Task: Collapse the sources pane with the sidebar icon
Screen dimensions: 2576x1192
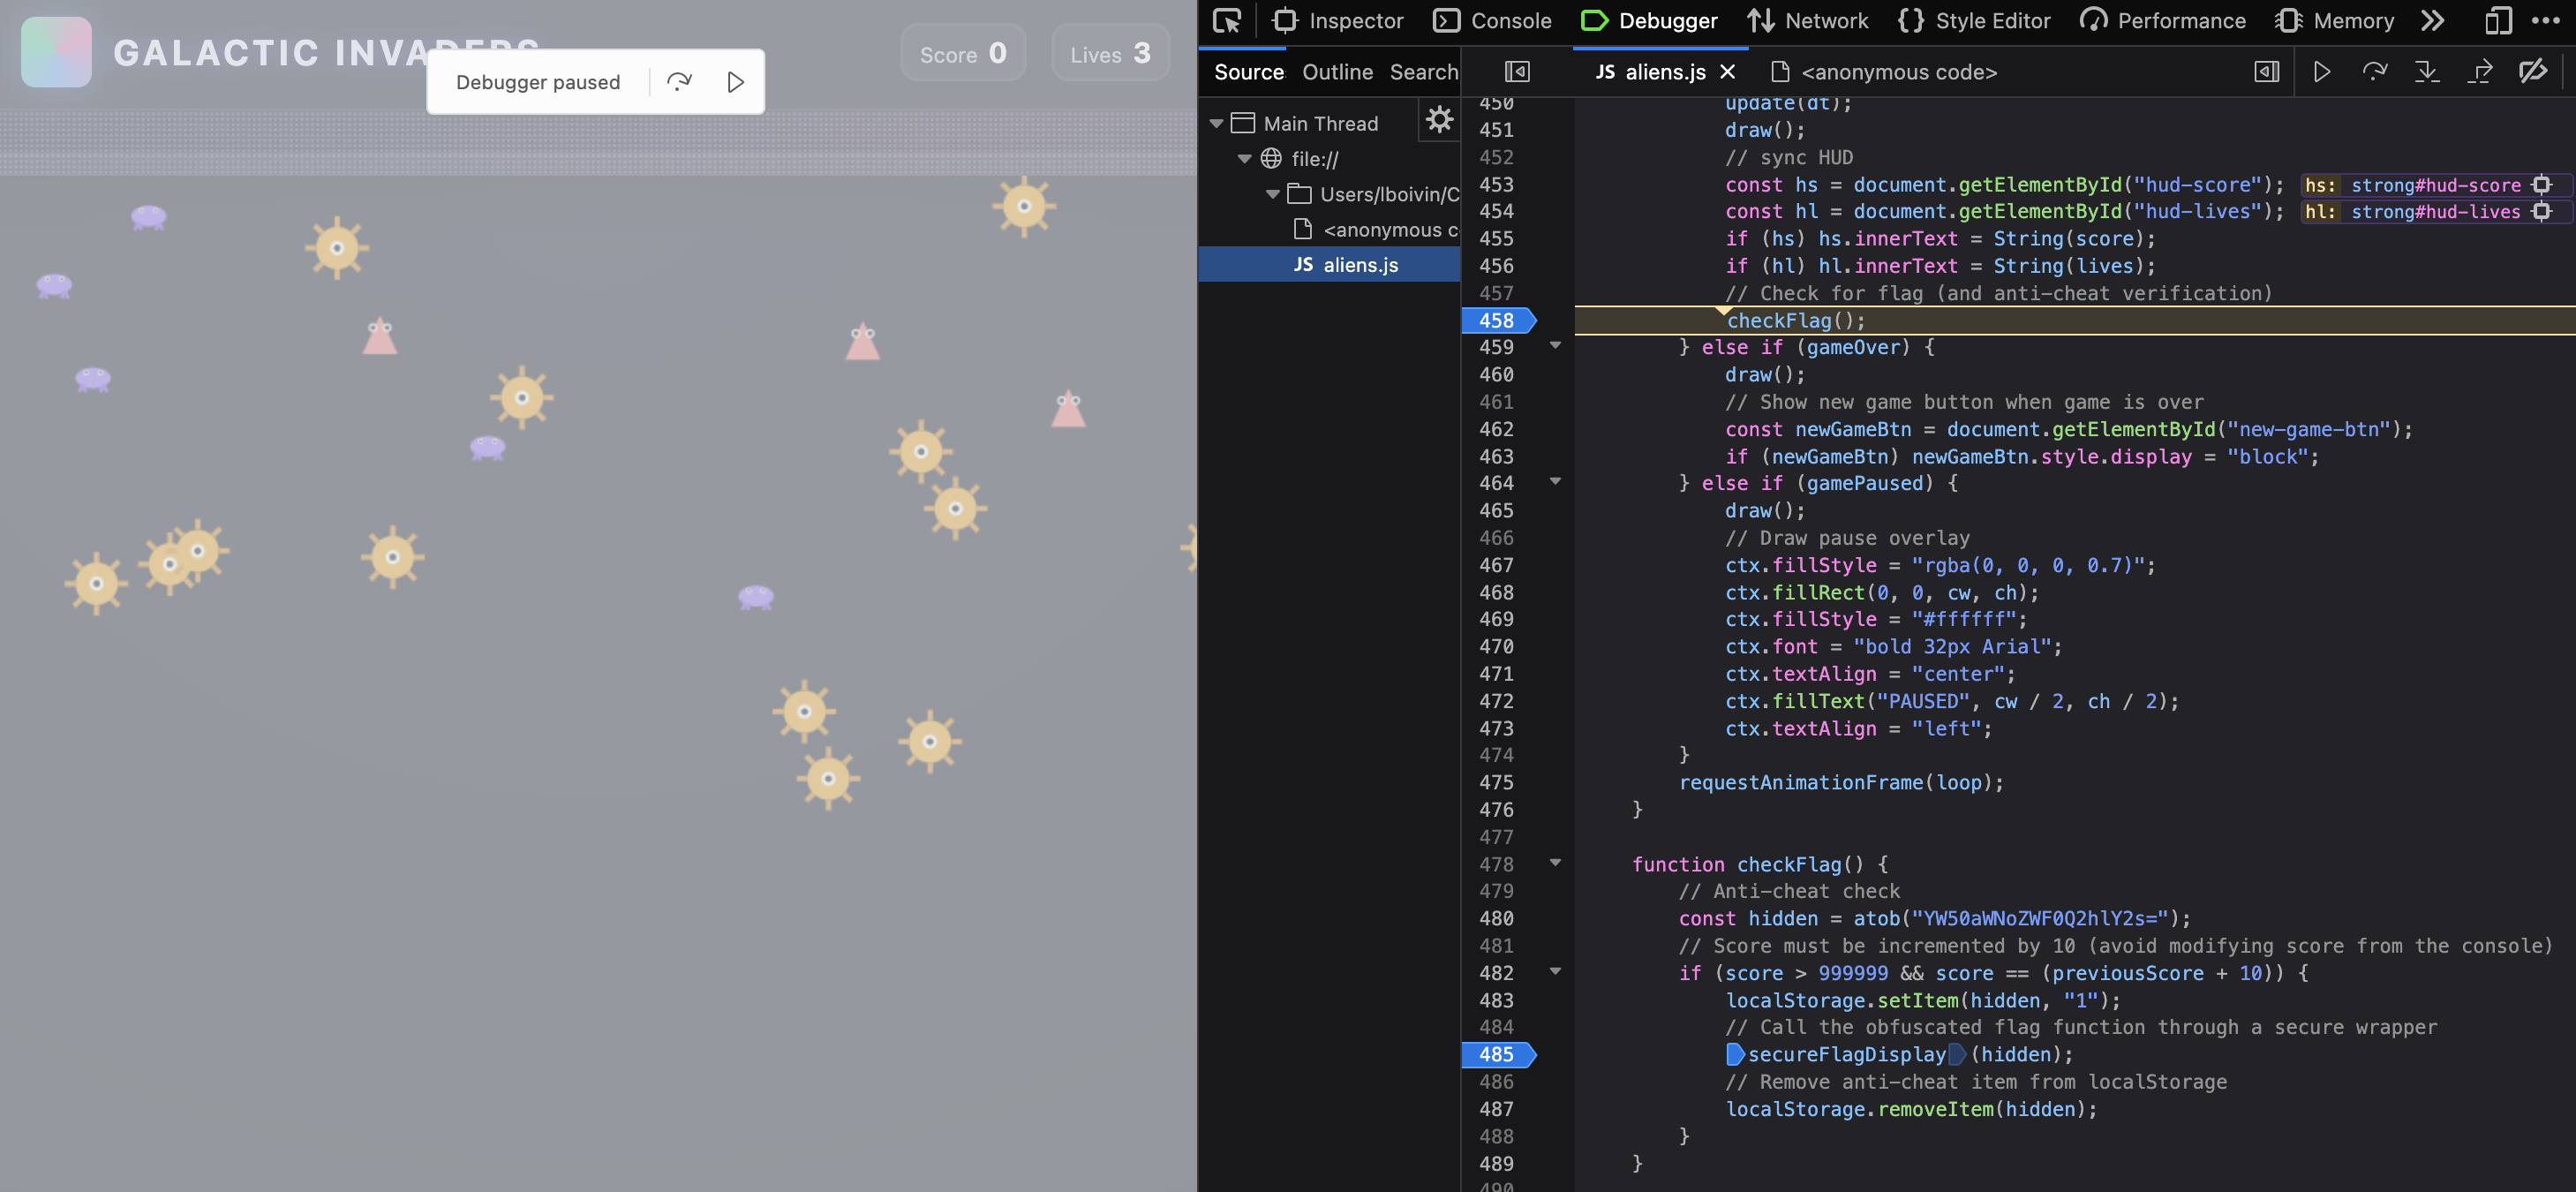Action: pos(1517,71)
